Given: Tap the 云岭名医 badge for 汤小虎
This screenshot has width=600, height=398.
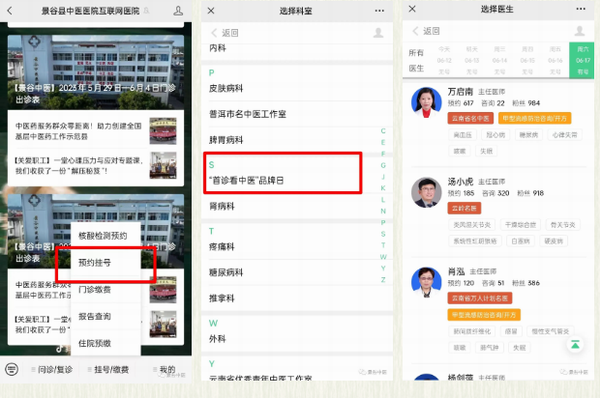Looking at the screenshot, I should (x=464, y=208).
